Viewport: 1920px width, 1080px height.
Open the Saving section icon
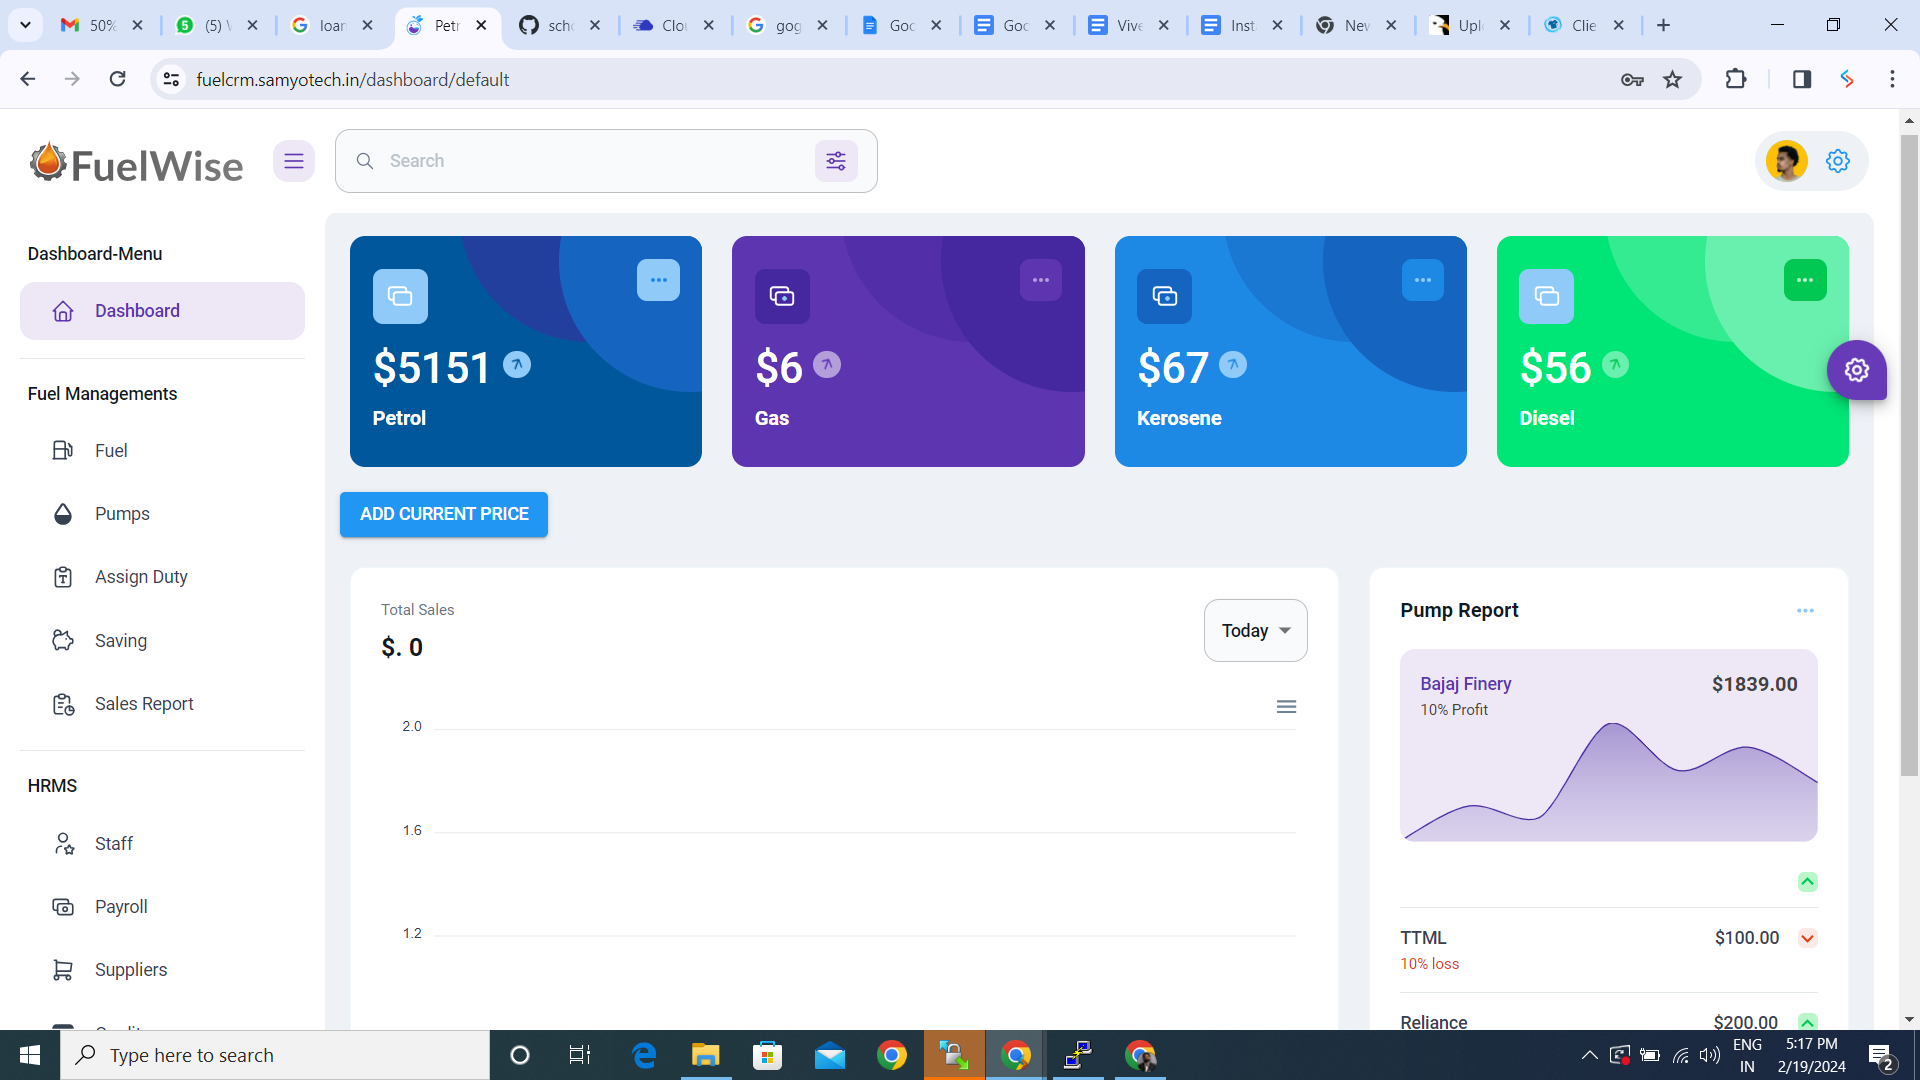pyautogui.click(x=63, y=641)
